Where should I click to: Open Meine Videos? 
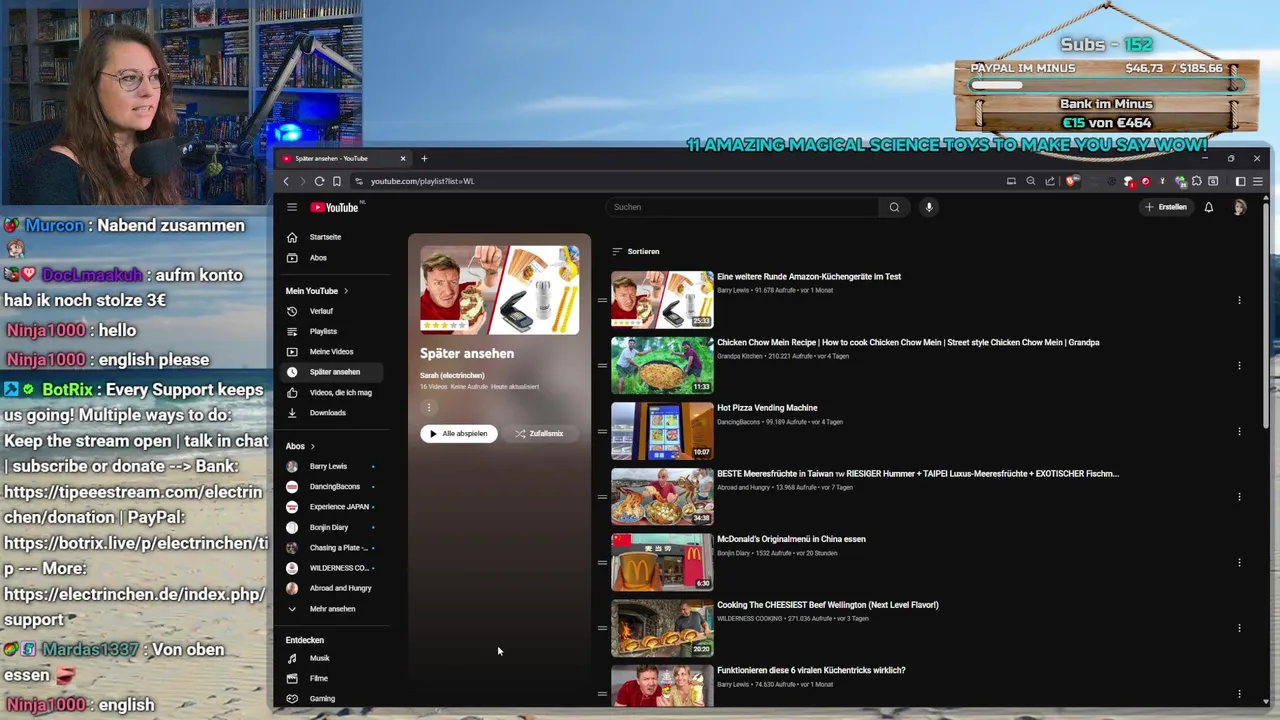332,352
